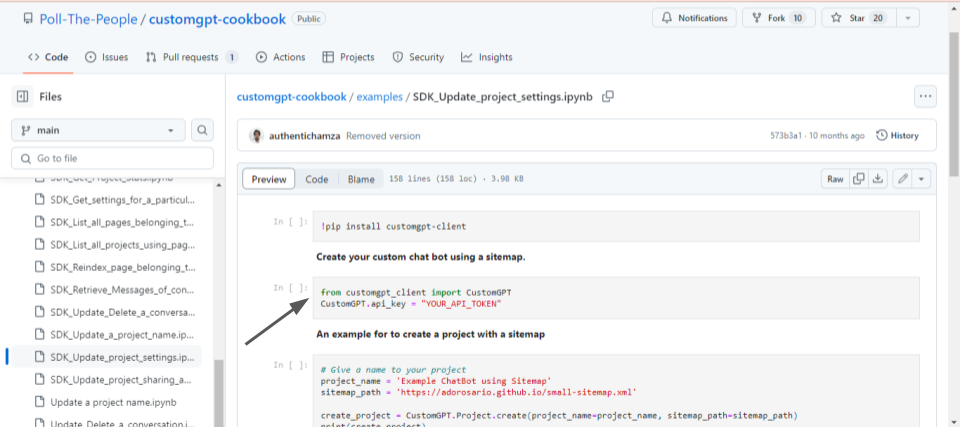Screen dimensions: 960x427
Task: Click the file tree scrollbar
Action: (219, 392)
